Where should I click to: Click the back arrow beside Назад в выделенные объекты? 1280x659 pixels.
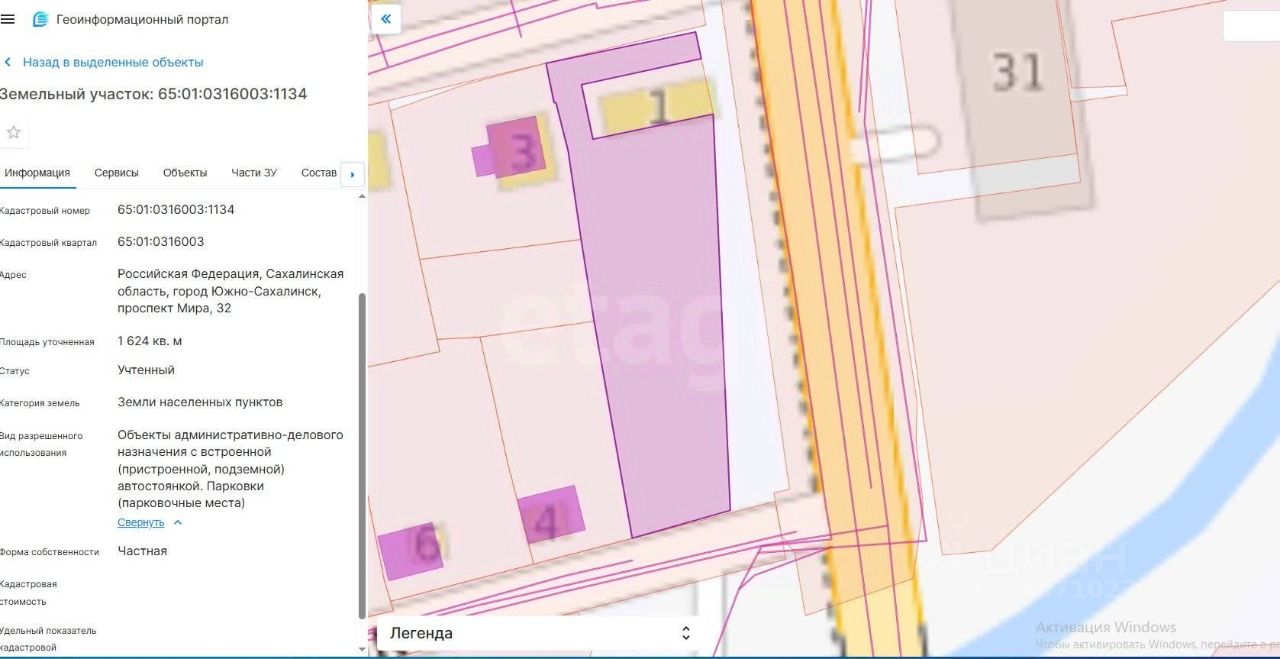tap(8, 62)
